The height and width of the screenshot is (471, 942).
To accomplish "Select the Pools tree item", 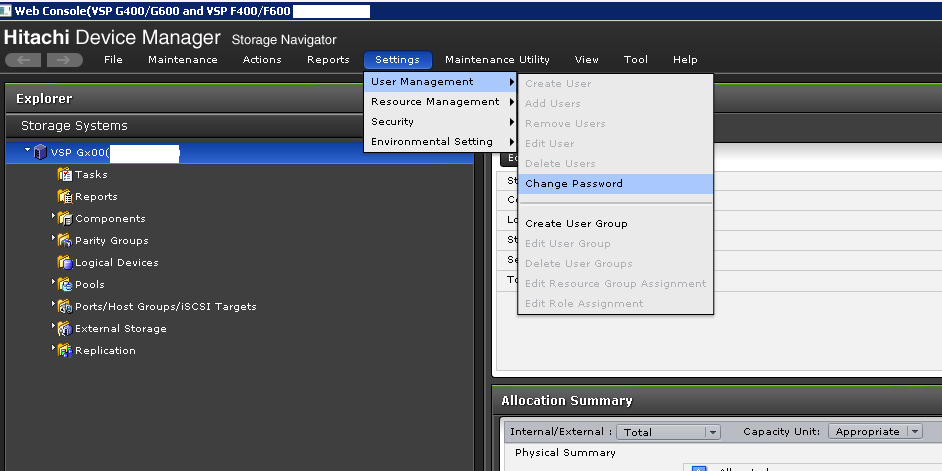I will click(90, 284).
